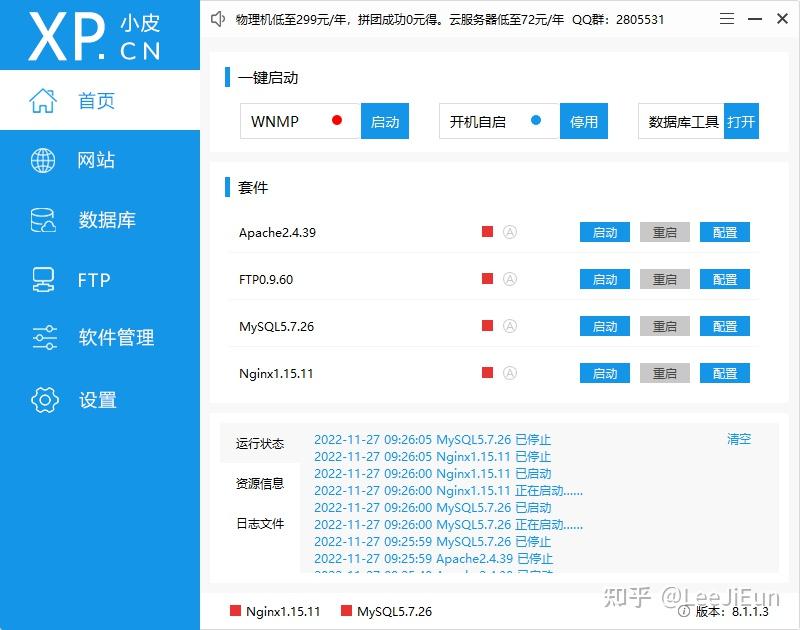The height and width of the screenshot is (630, 800).
Task: Open FTP0.9.60 配置 menu
Action: [x=724, y=279]
